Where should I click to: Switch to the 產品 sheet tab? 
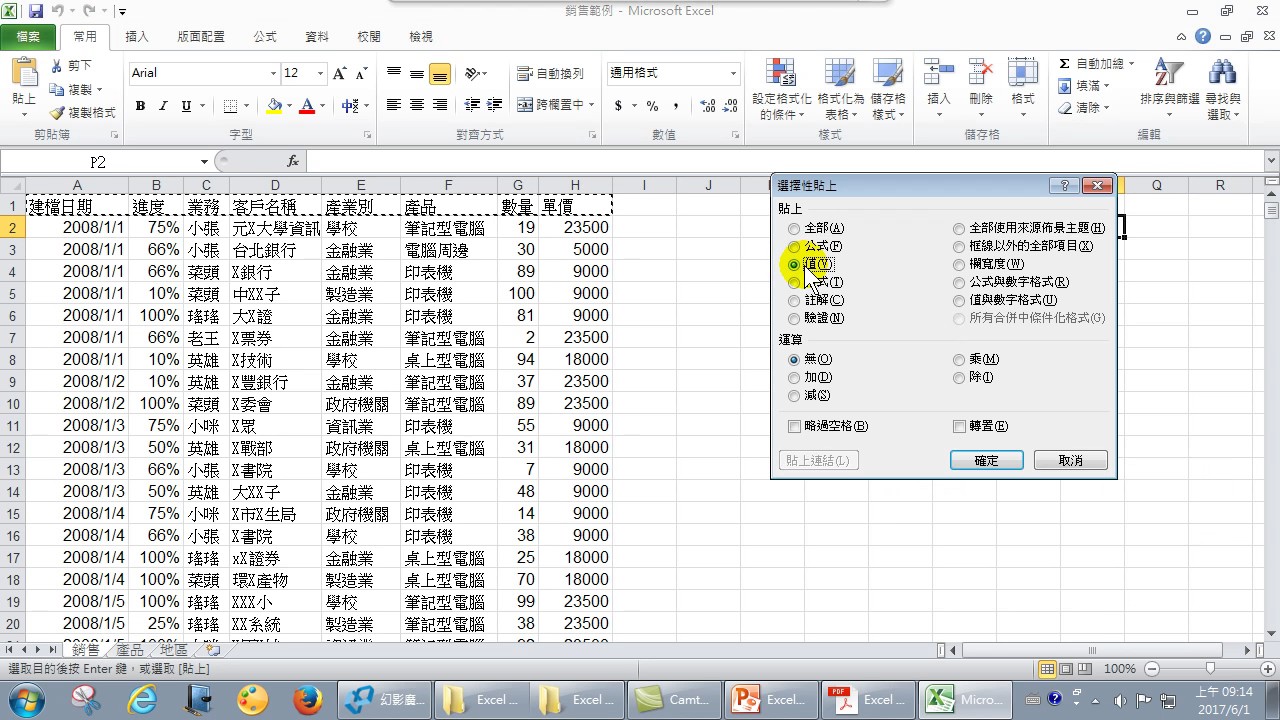pyautogui.click(x=130, y=650)
